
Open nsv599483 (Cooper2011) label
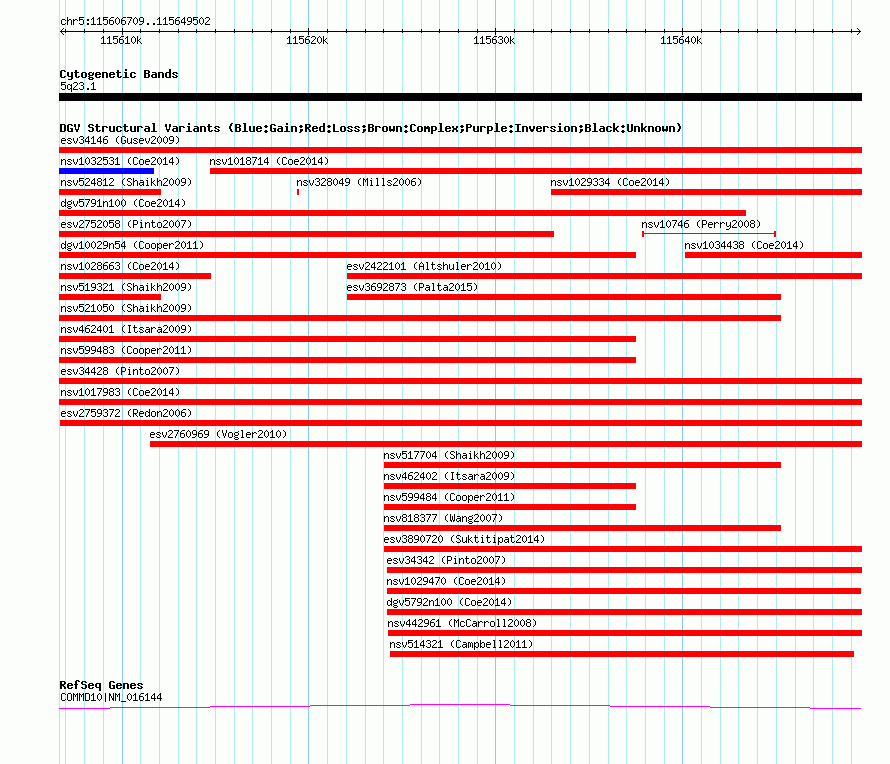(126, 350)
